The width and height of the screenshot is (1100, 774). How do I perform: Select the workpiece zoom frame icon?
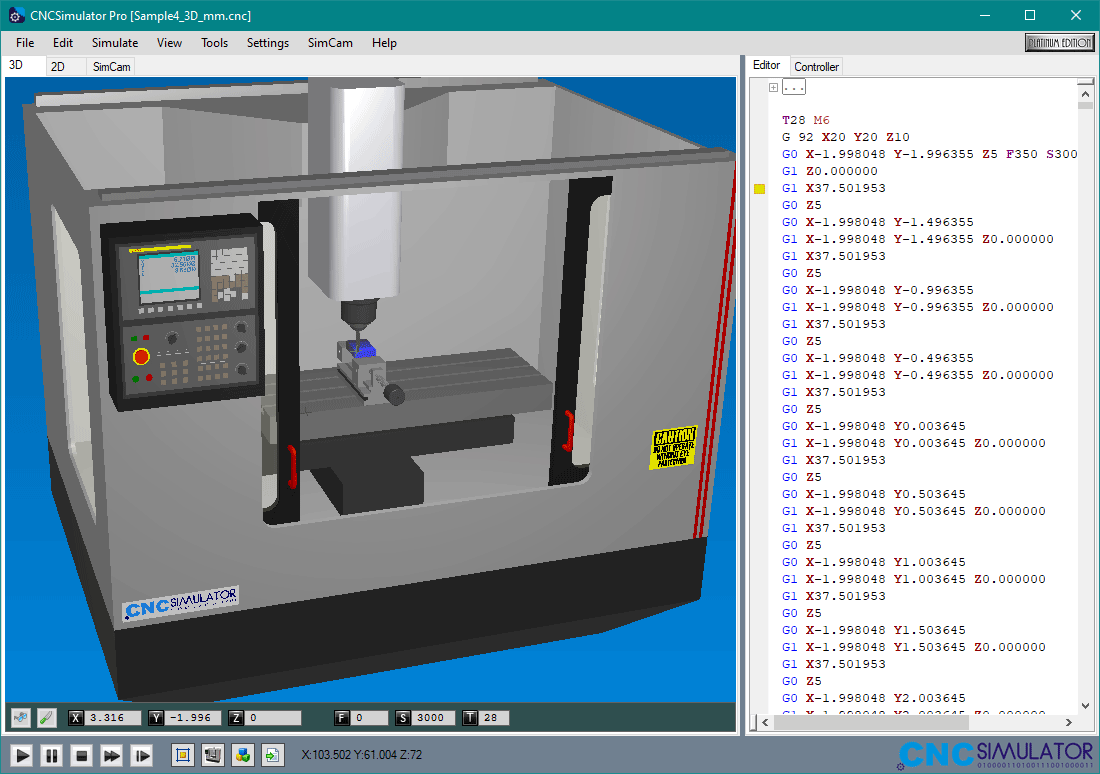pos(182,756)
